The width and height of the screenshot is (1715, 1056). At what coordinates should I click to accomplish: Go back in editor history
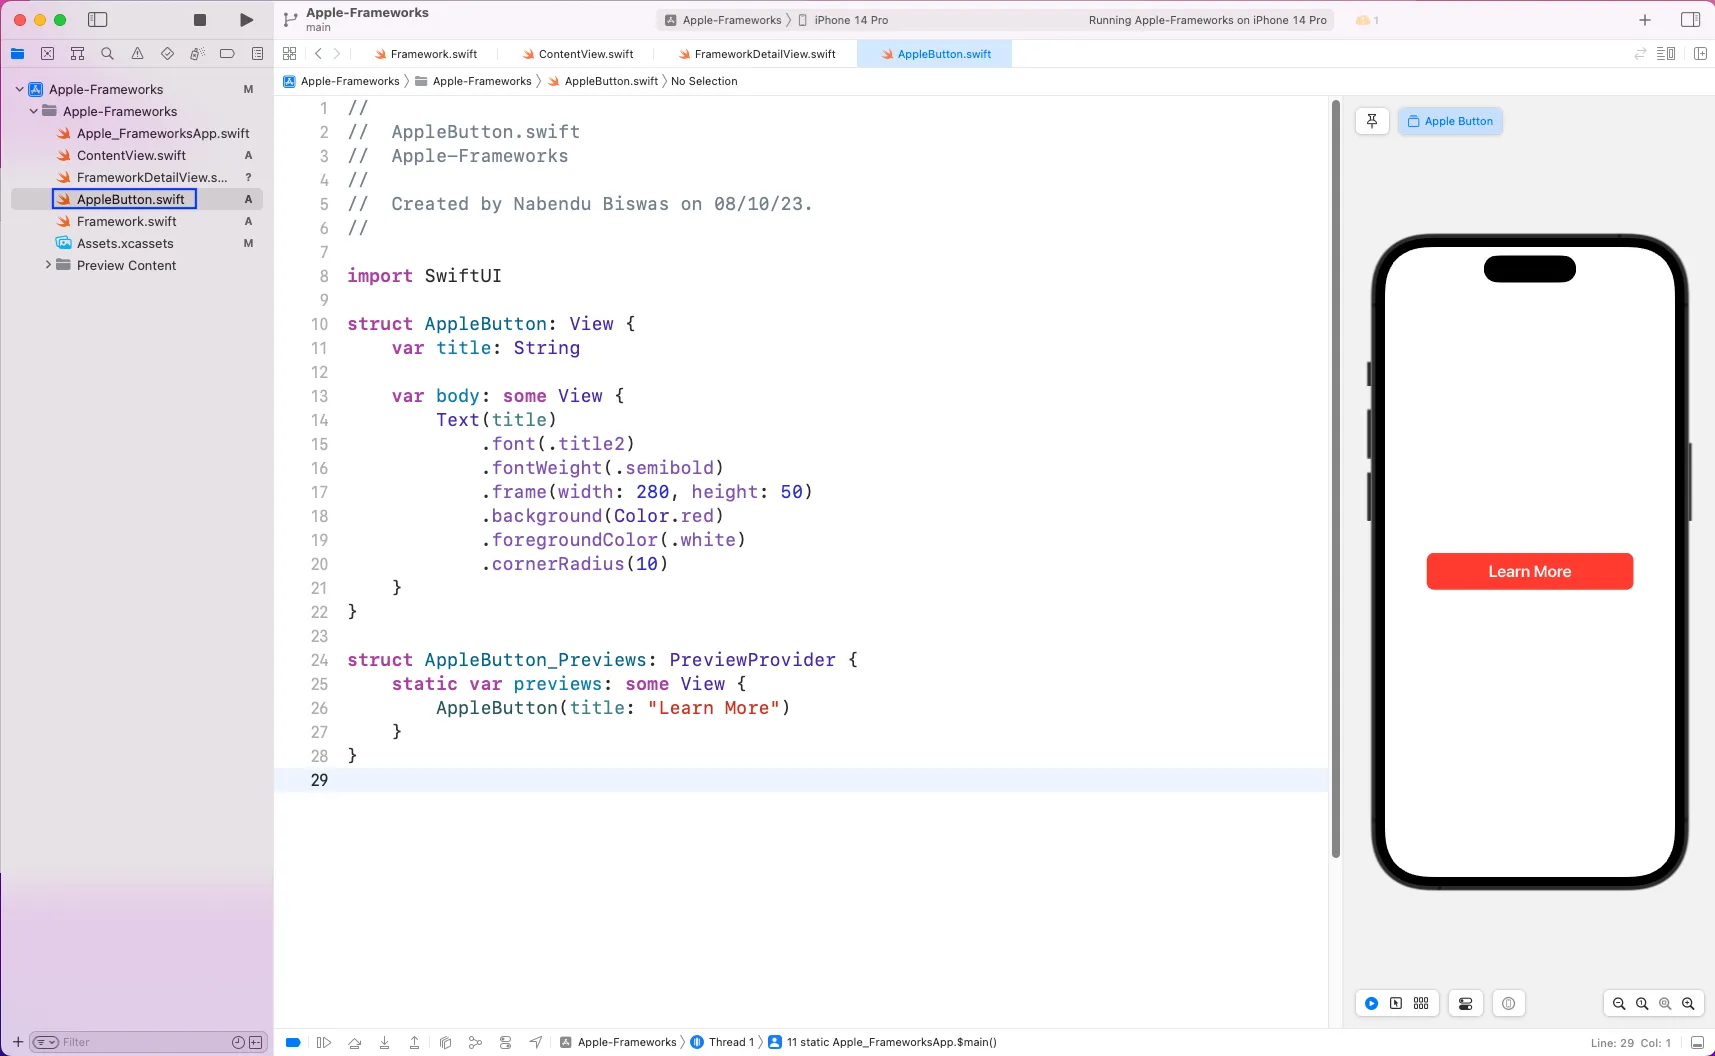318,54
